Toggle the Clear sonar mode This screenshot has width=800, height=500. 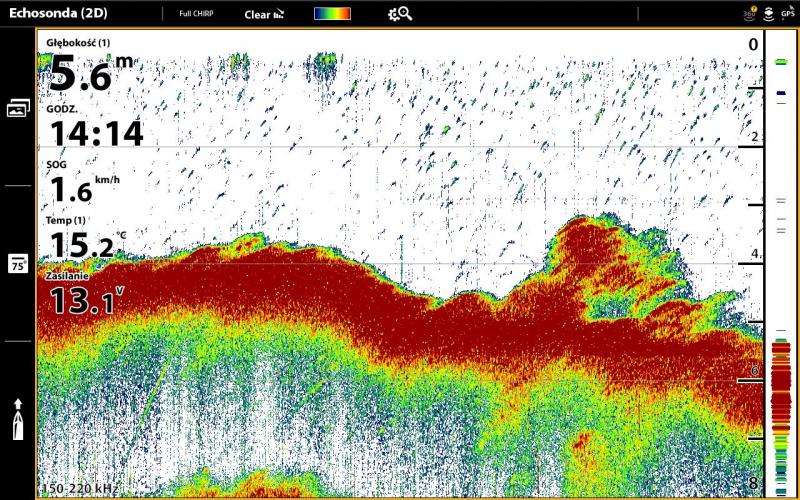click(264, 15)
